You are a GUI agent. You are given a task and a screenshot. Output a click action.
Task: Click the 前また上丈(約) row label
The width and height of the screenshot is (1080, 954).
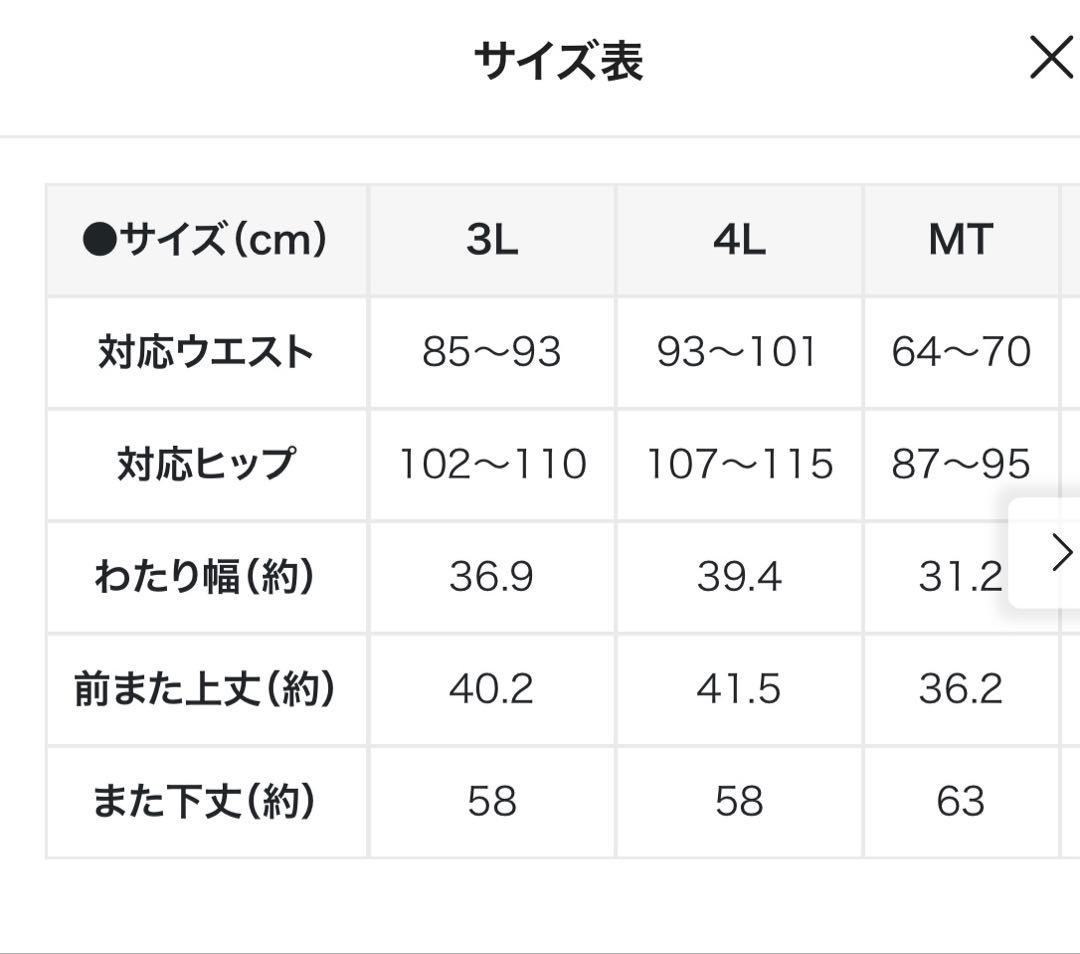click(206, 689)
